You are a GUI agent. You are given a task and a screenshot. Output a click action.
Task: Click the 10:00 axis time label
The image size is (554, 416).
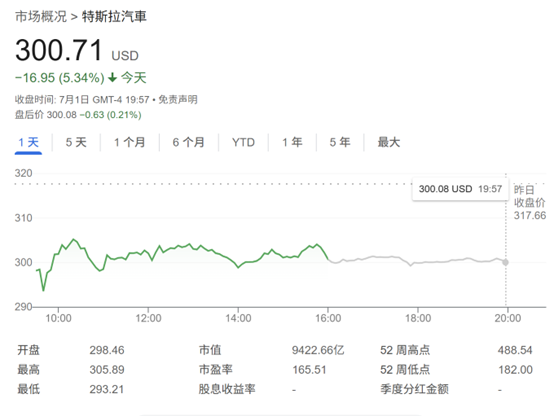(58, 318)
